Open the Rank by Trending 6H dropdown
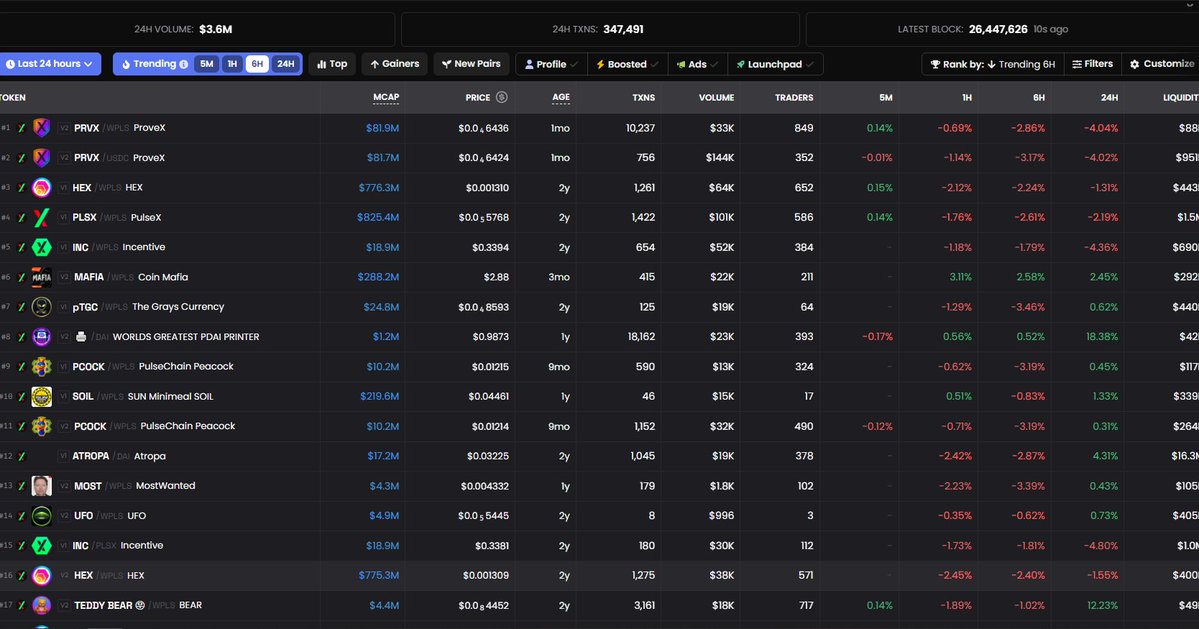1199x629 pixels. [x=992, y=64]
